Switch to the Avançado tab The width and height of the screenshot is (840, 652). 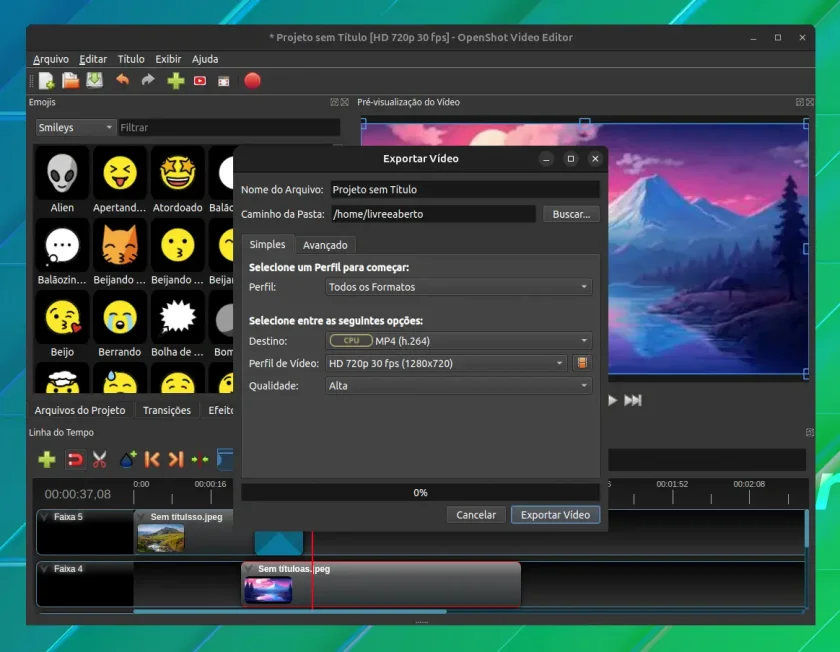[x=325, y=245]
